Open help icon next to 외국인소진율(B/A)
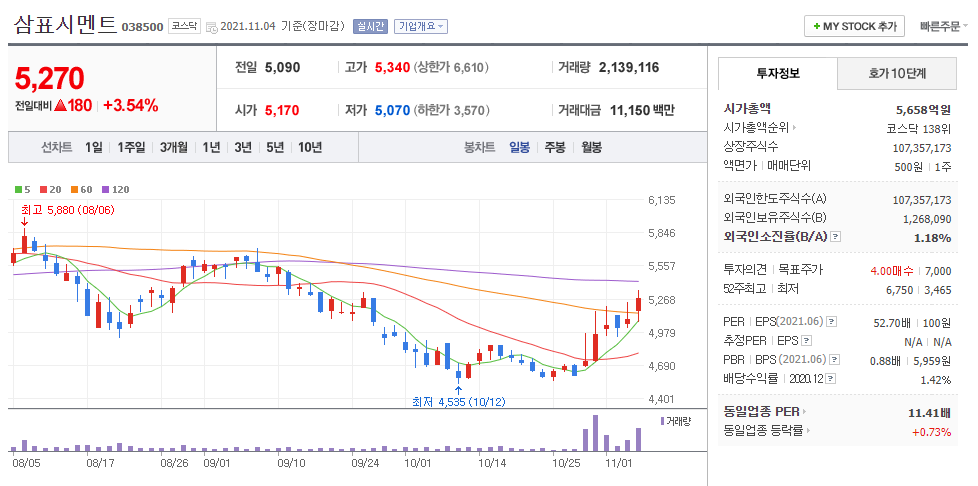This screenshot has height=486, width=978. (x=836, y=237)
